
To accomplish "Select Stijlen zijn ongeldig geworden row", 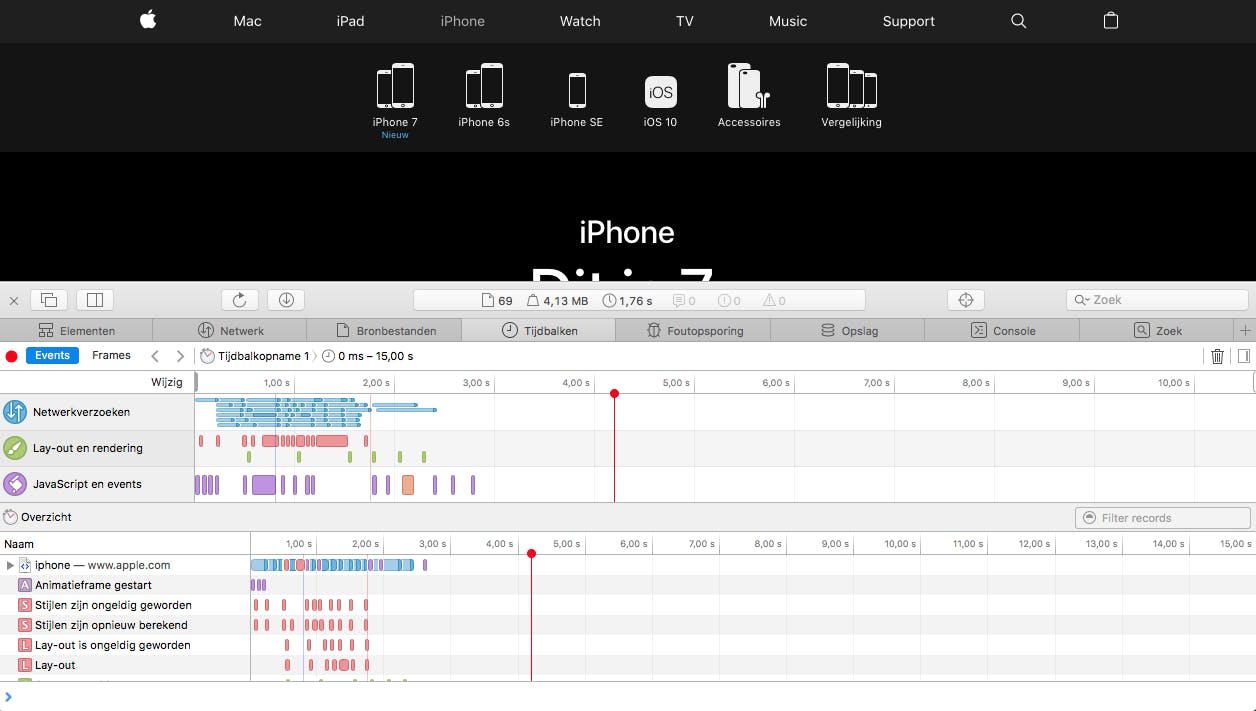I will pos(125,605).
